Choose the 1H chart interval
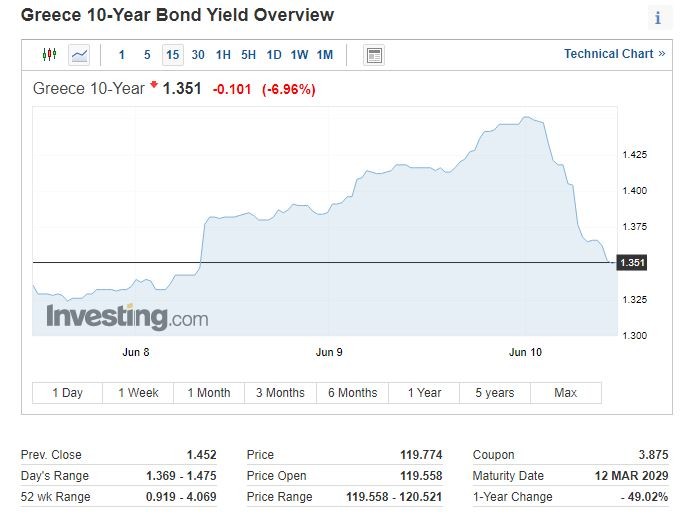The height and width of the screenshot is (526, 690). (x=223, y=55)
